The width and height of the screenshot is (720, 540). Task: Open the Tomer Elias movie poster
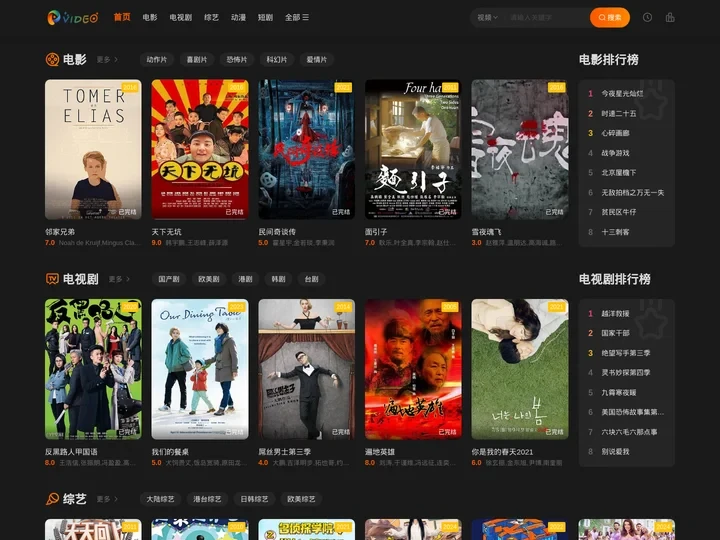[x=93, y=149]
